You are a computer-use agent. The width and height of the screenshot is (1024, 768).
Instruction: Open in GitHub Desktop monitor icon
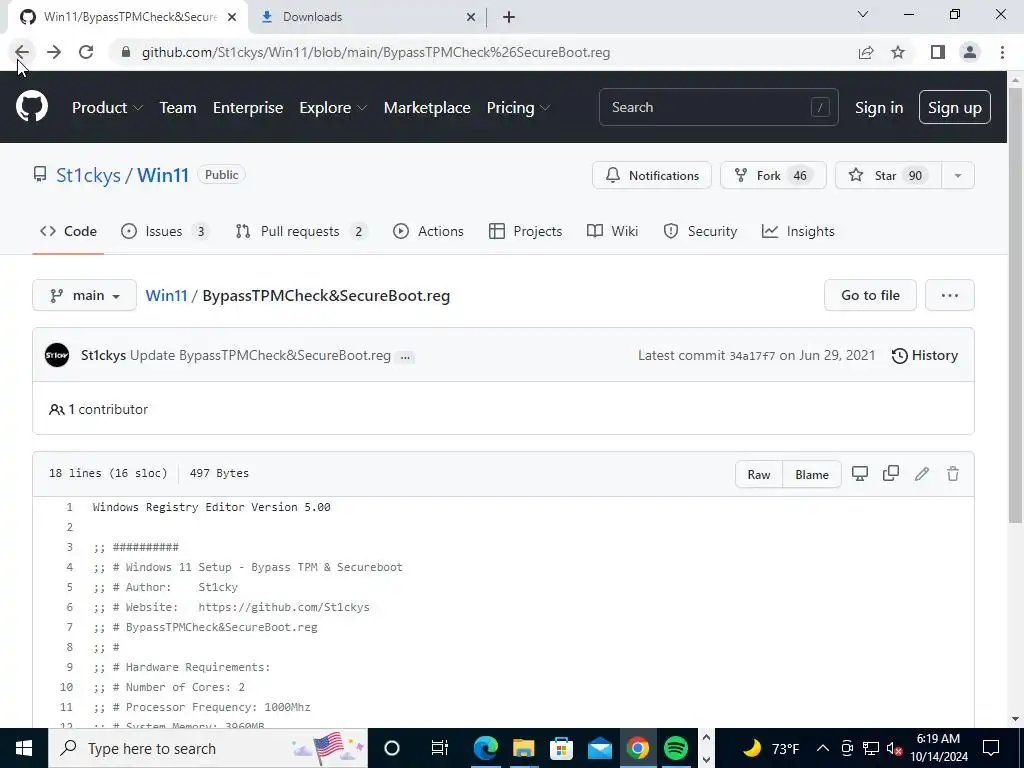[859, 474]
